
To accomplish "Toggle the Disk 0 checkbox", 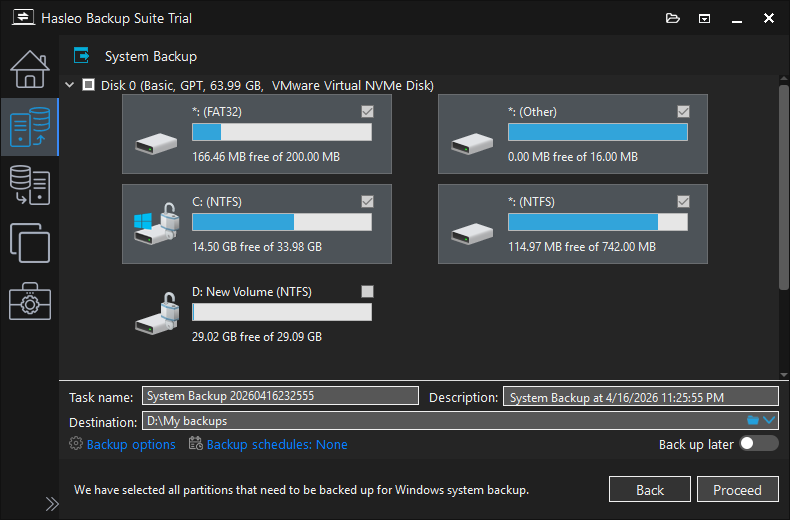I will [x=88, y=85].
